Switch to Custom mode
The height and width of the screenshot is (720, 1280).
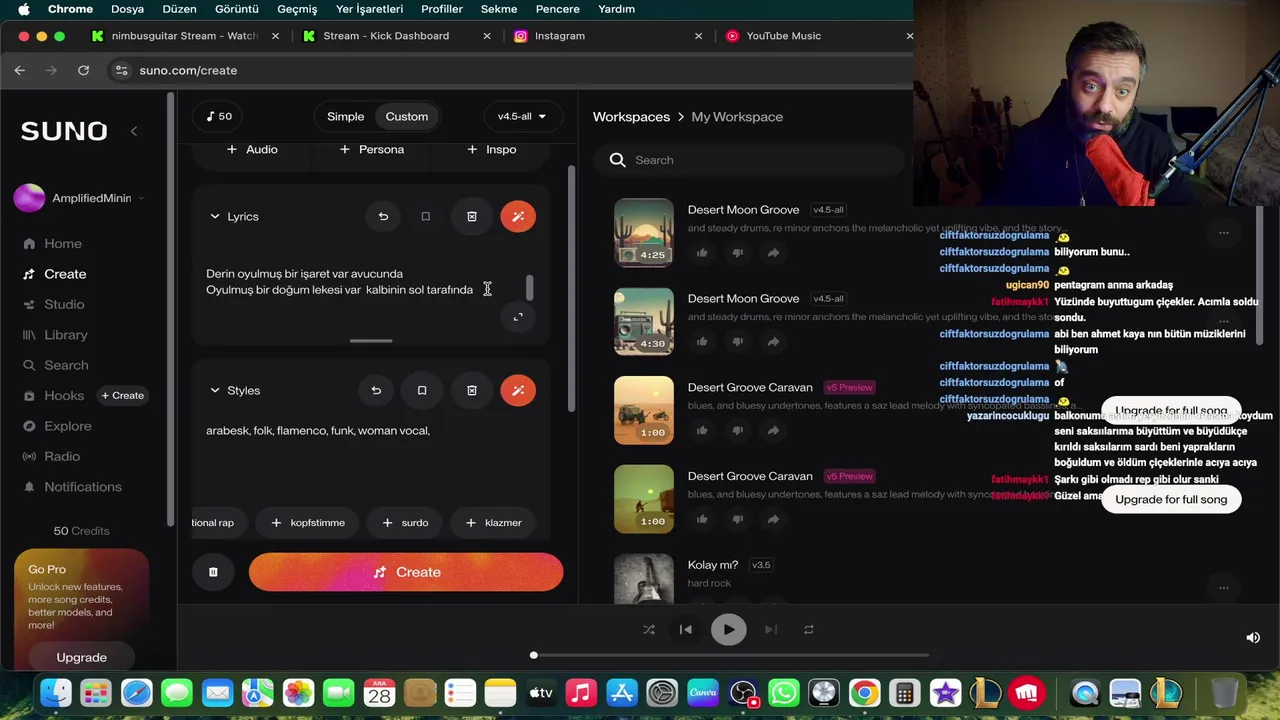407,116
